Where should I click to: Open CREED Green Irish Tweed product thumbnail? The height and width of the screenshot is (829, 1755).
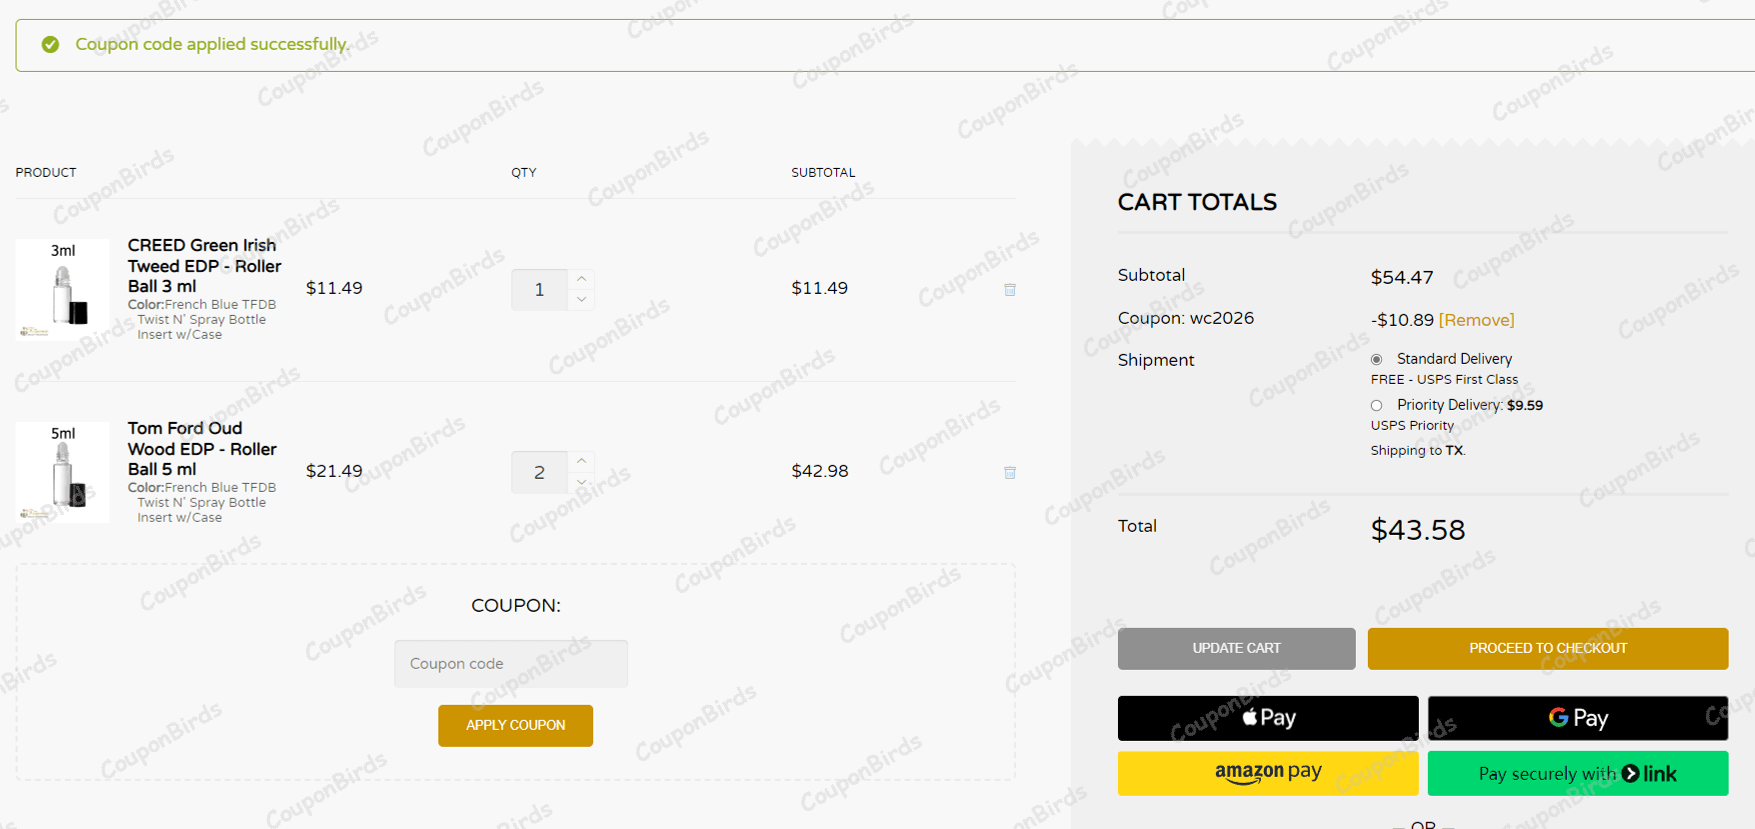63,290
